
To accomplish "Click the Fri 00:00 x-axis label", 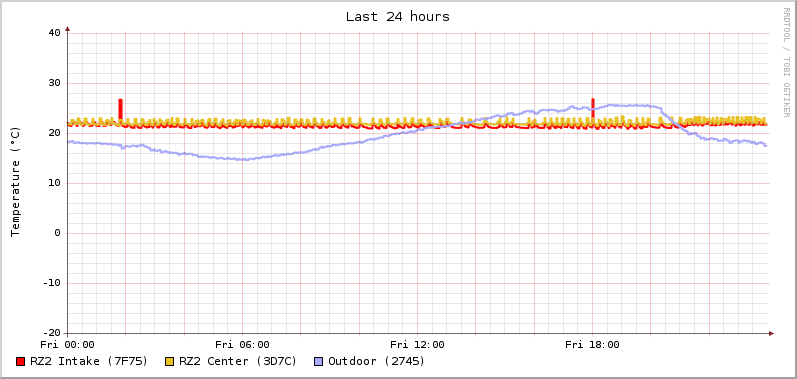I will pos(68,345).
